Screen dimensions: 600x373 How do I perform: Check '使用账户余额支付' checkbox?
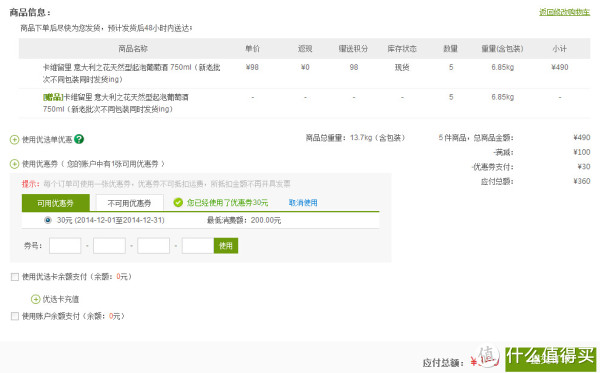pos(15,316)
